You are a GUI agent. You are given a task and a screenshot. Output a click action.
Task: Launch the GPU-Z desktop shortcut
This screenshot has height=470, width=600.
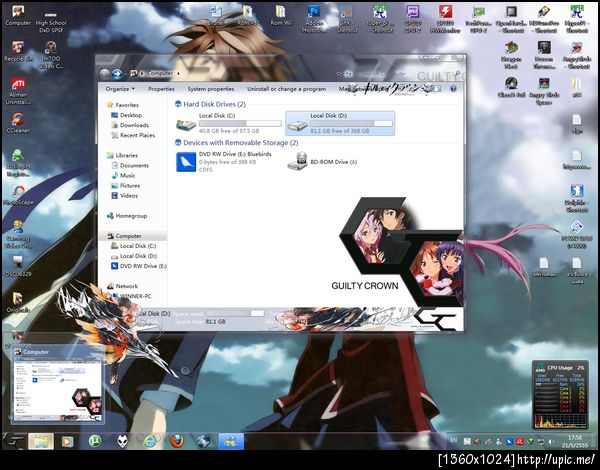pyautogui.click(x=478, y=18)
